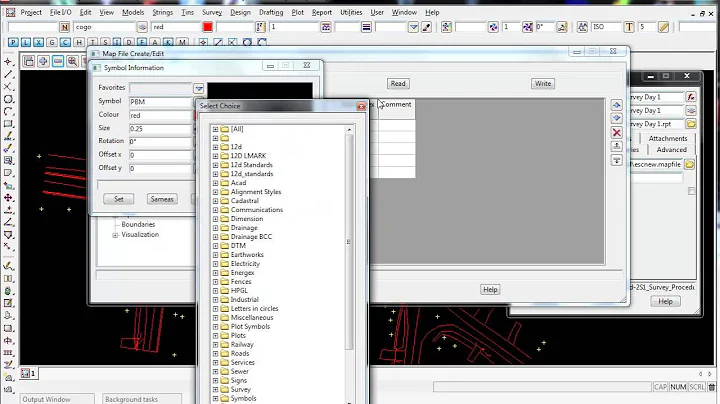Expand the Symbols folder
Viewport: 720px width, 404px height.
215,398
